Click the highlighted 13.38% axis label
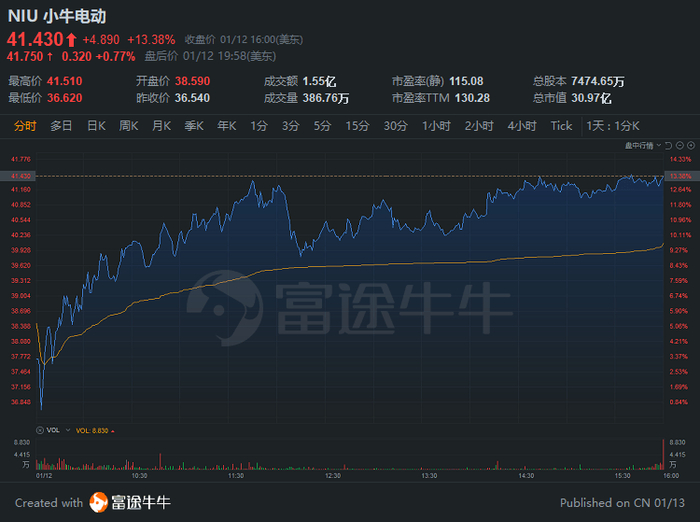The width and height of the screenshot is (700, 522). click(680, 176)
